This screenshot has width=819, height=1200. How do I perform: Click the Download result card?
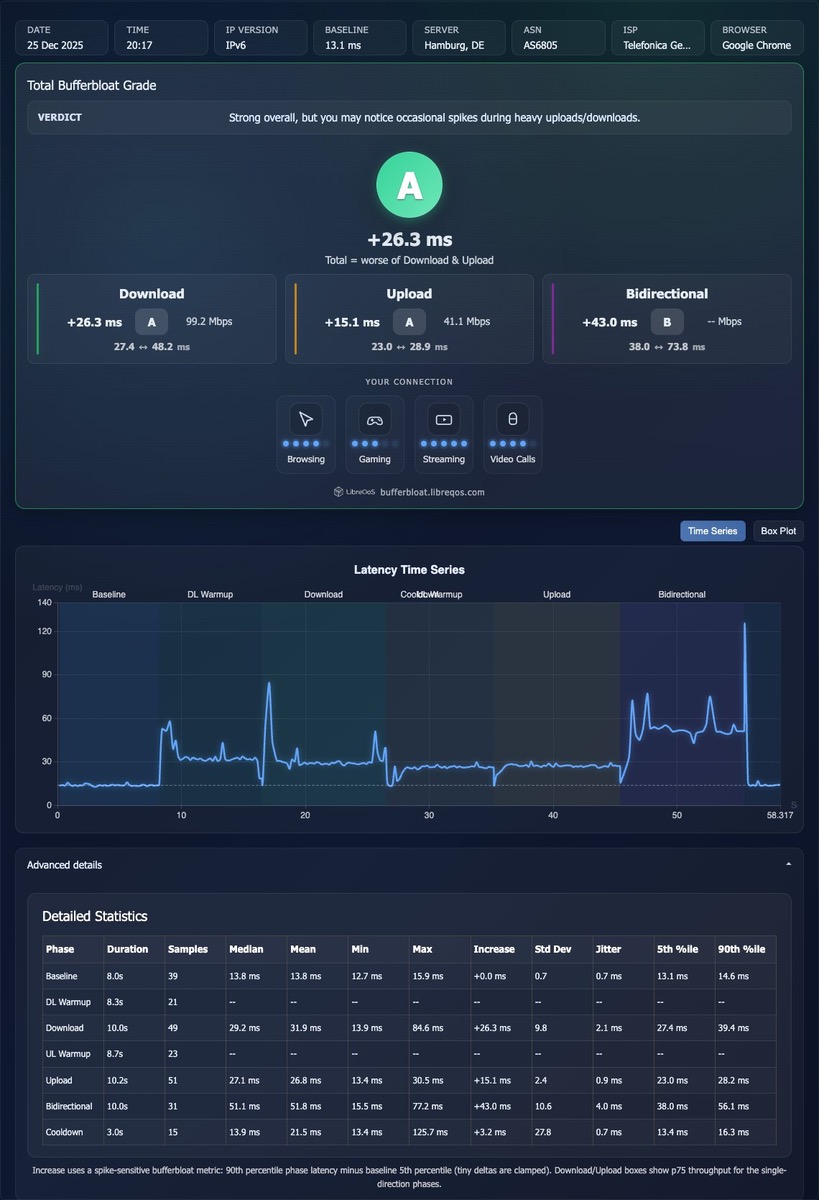(152, 319)
